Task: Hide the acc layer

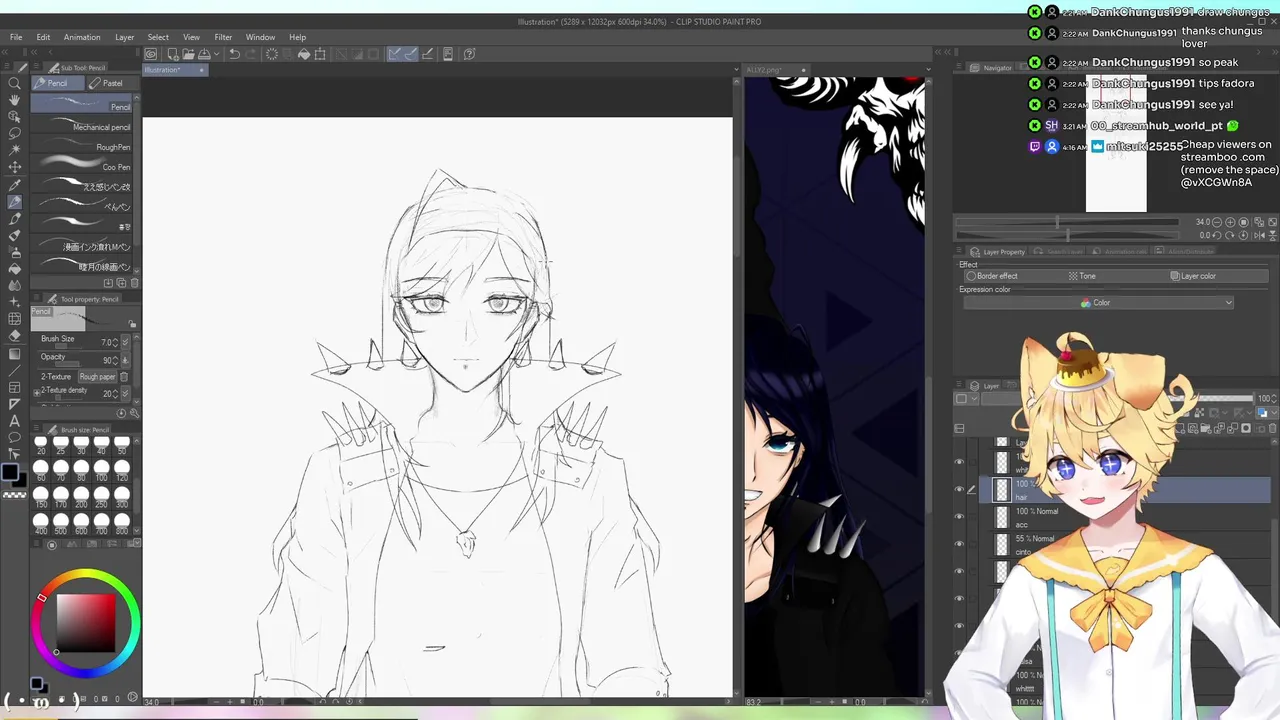Action: (x=959, y=517)
